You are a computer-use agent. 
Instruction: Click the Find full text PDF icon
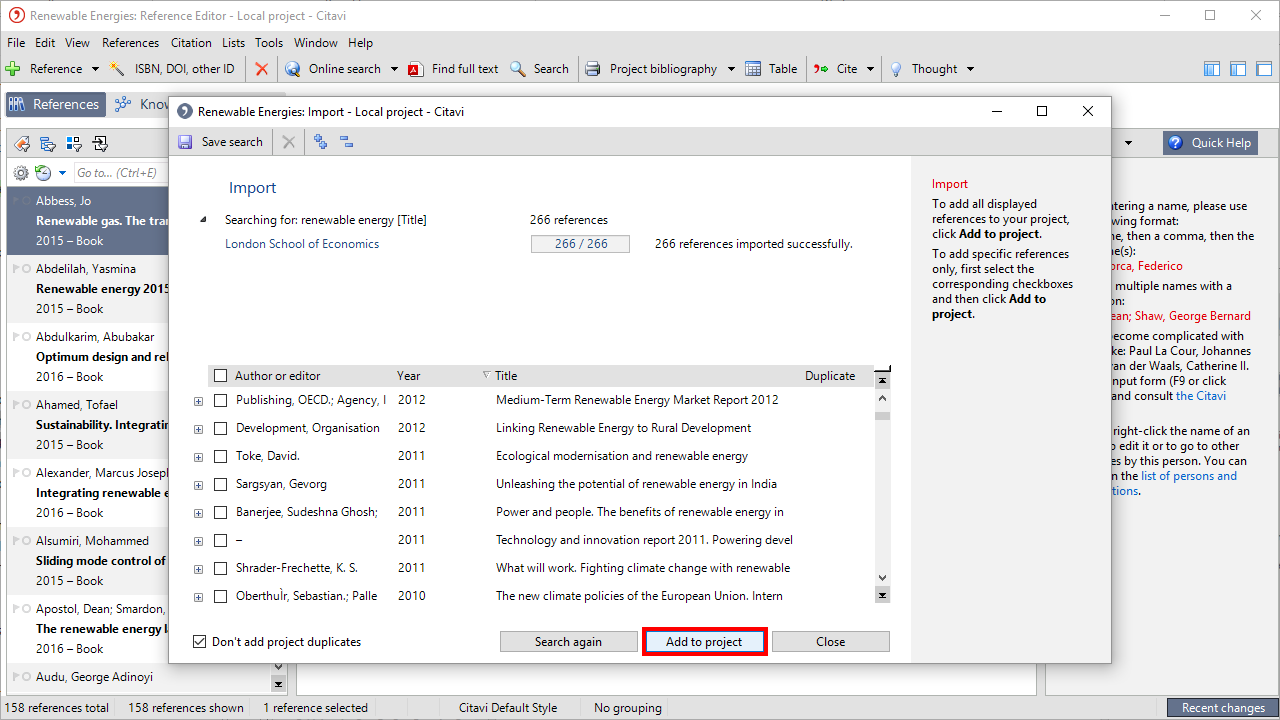416,69
